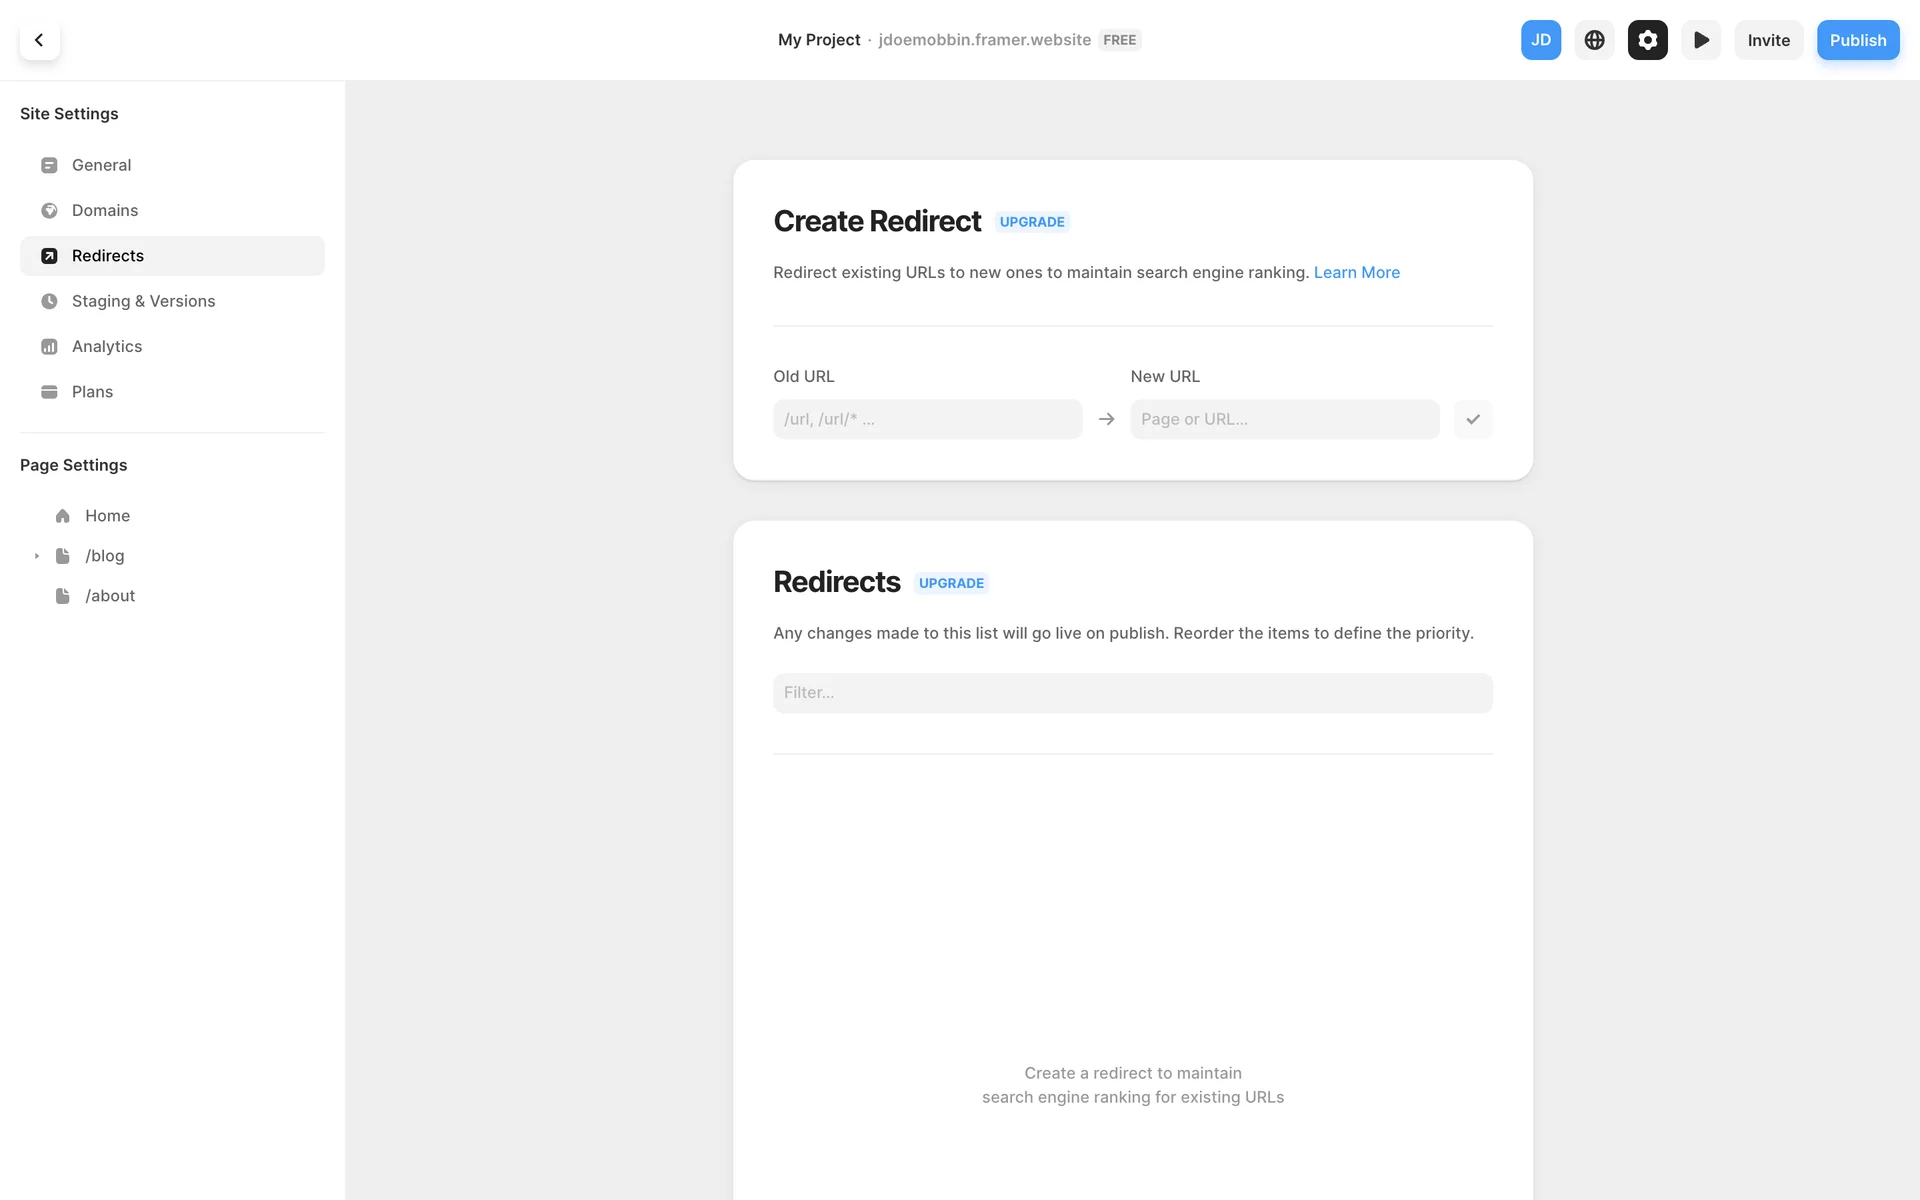This screenshot has height=1200, width=1920.
Task: Open Analytics settings section
Action: coord(107,346)
